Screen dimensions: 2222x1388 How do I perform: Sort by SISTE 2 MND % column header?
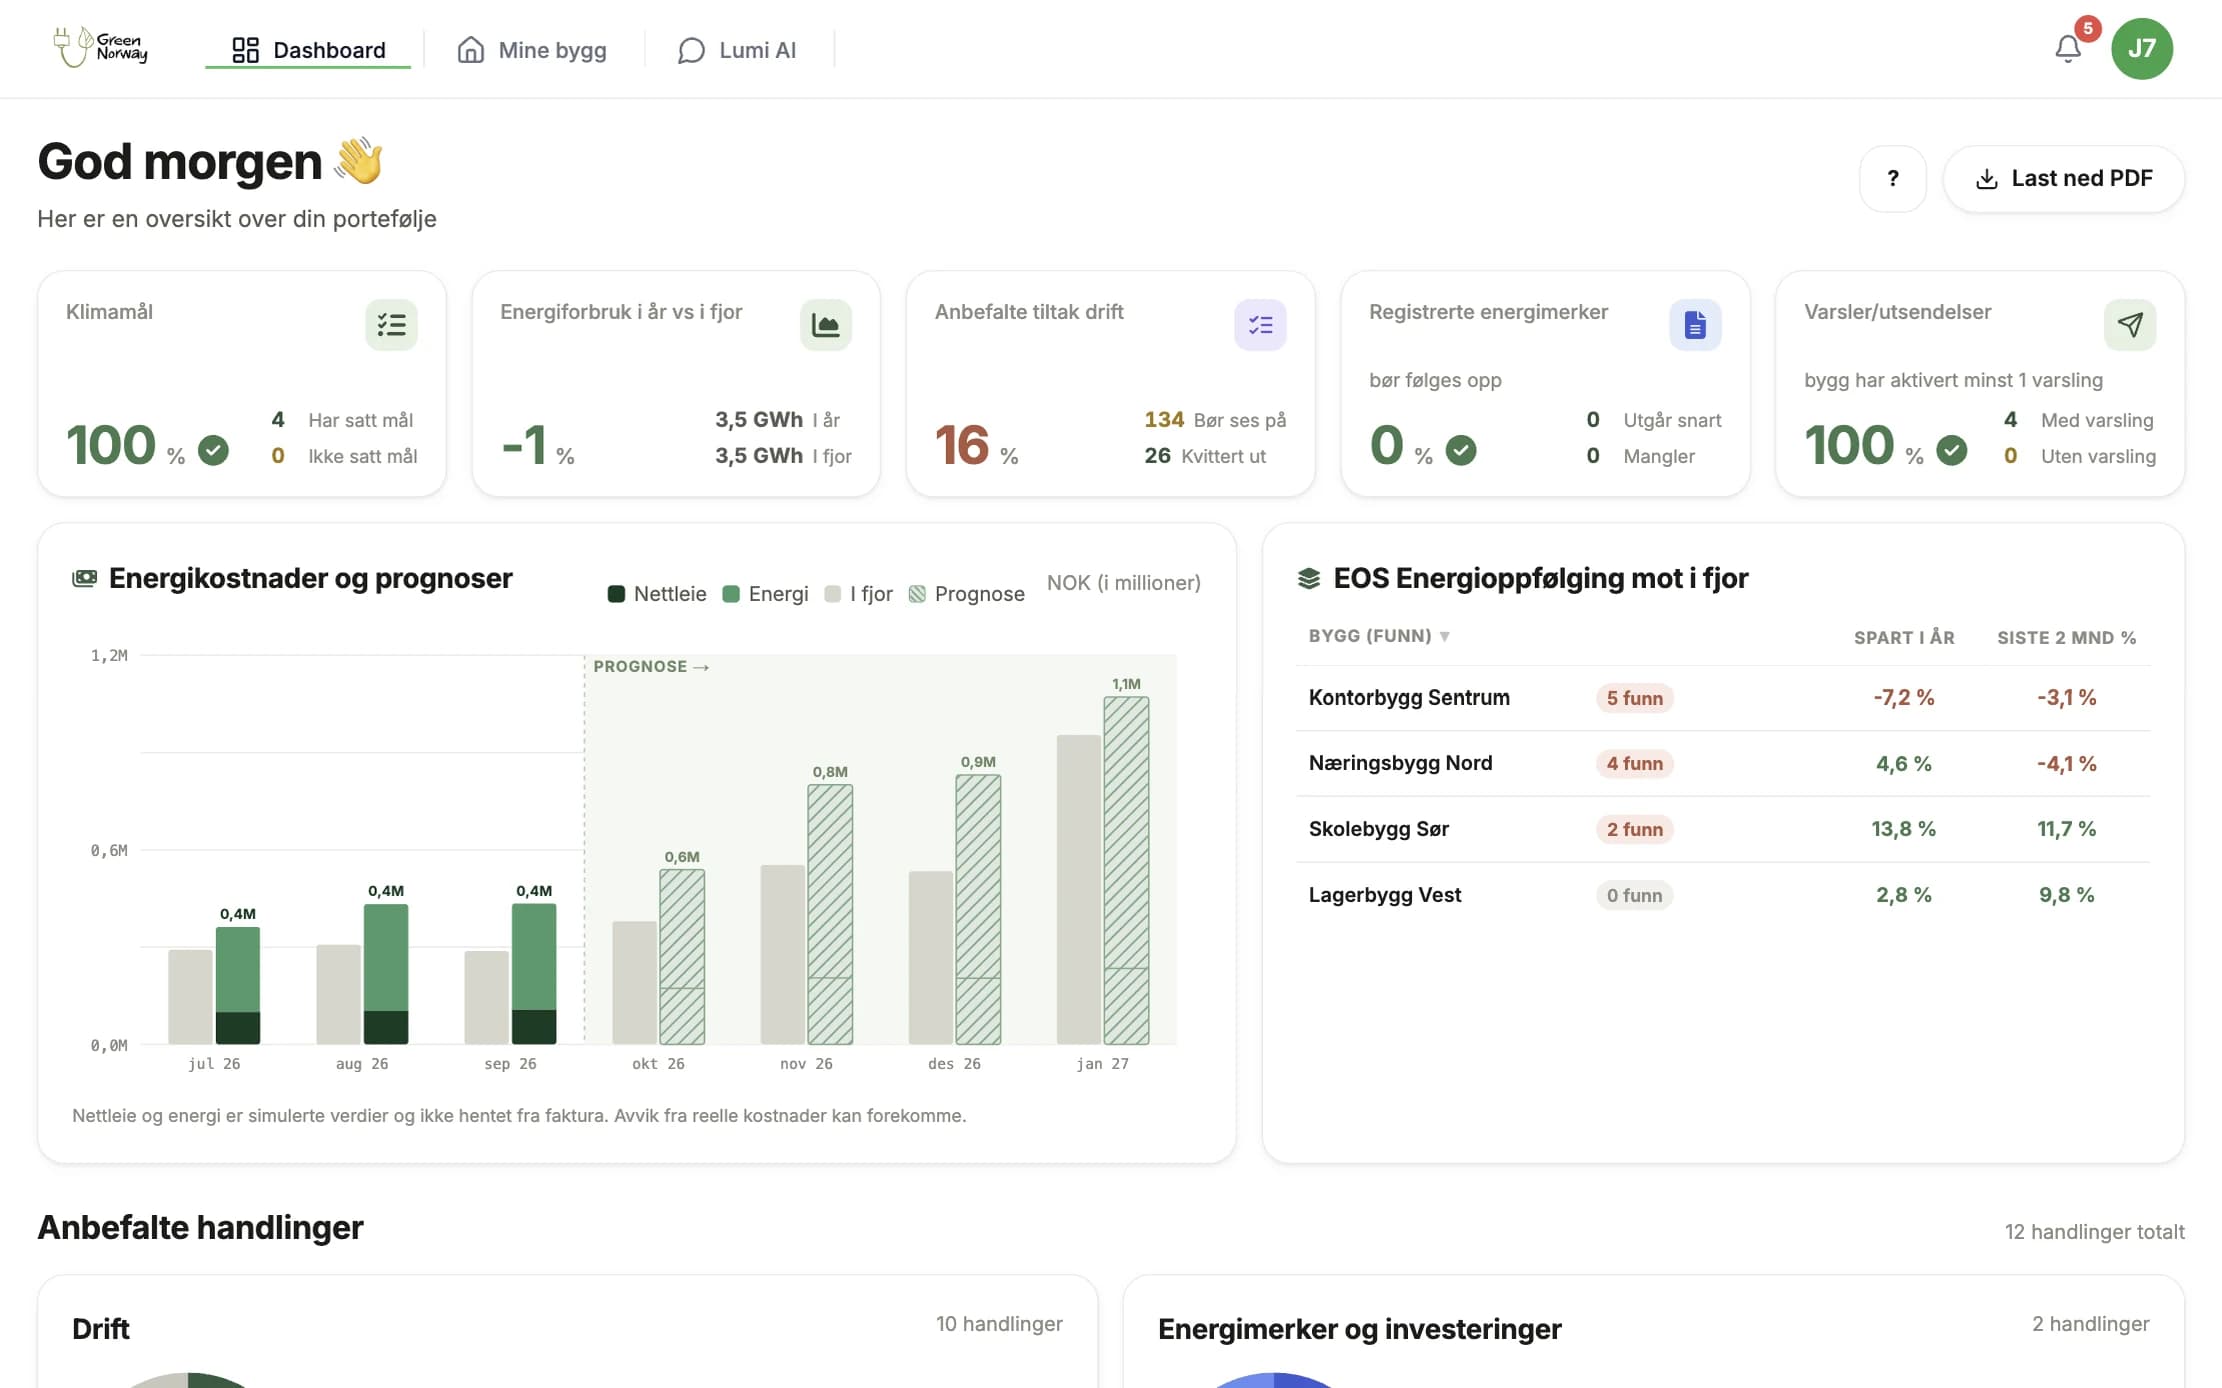click(2066, 637)
